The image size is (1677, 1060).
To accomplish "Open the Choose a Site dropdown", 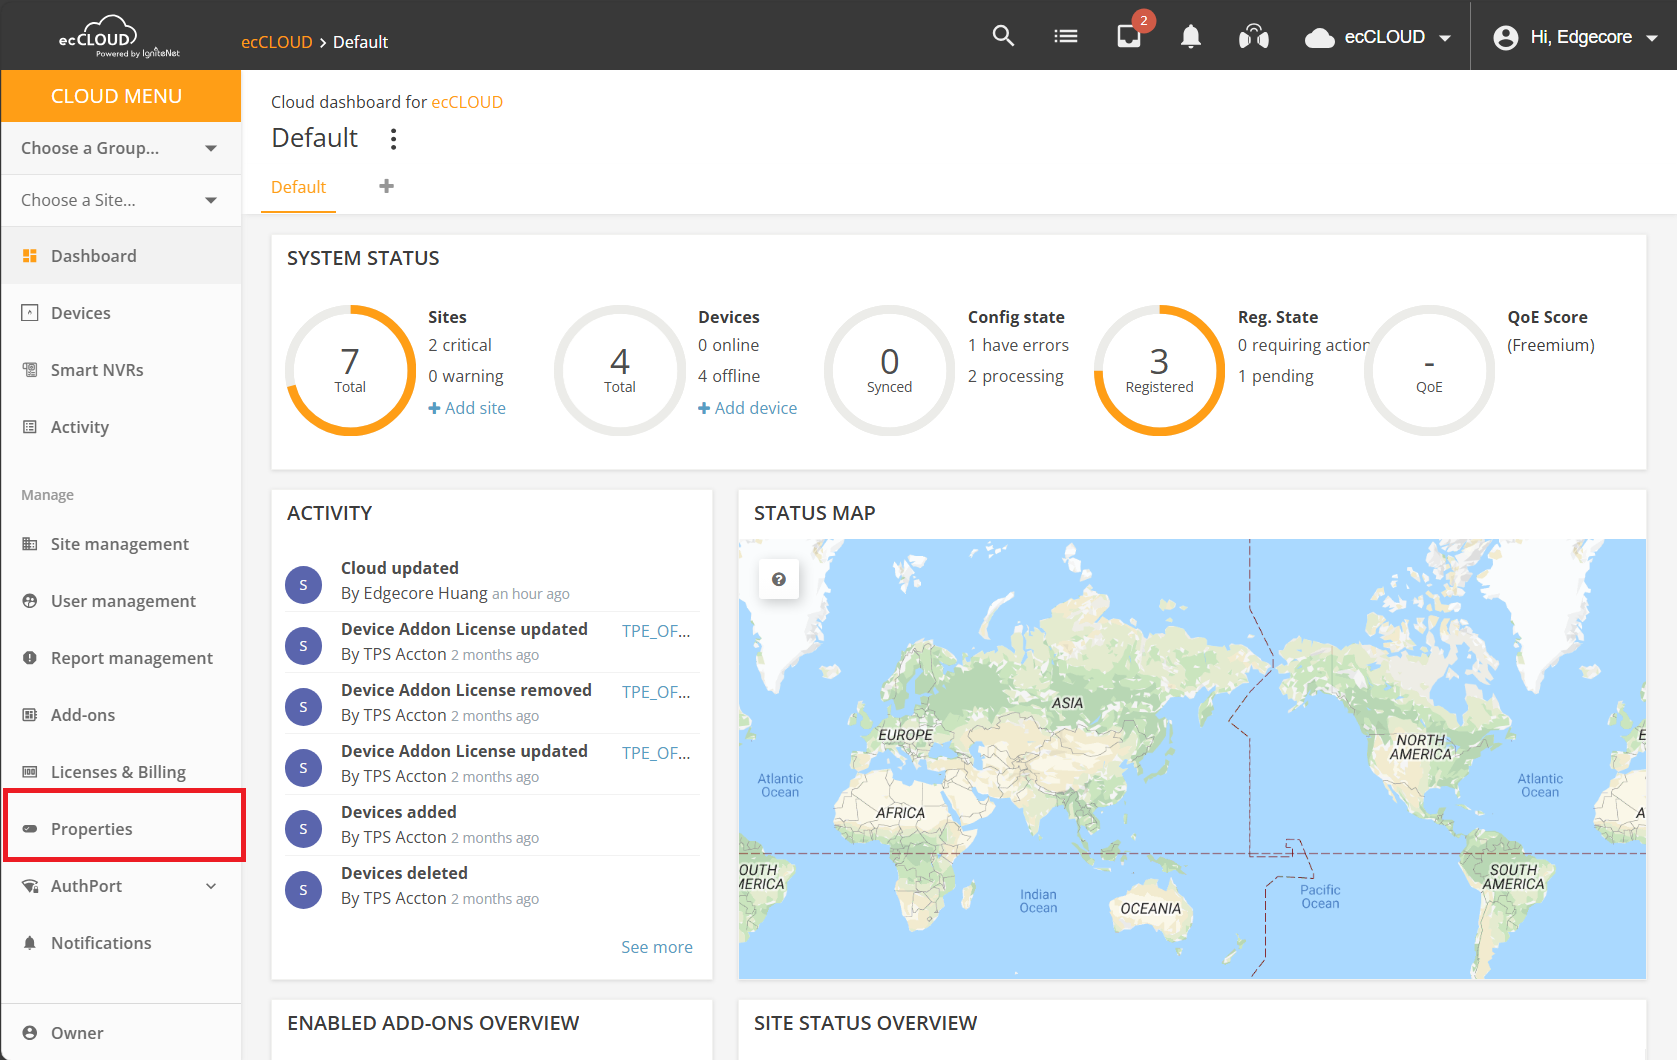I will click(121, 200).
